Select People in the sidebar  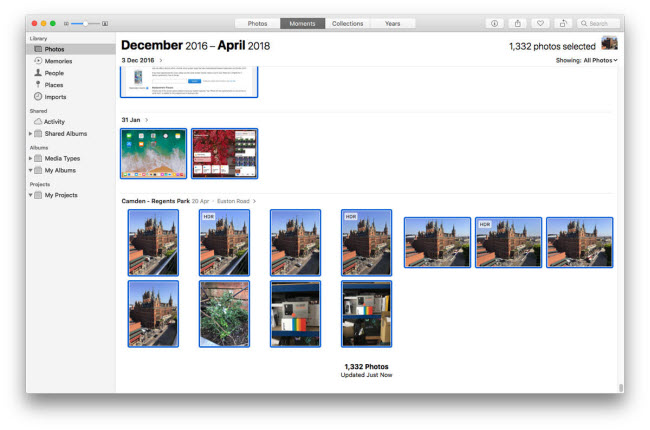(x=54, y=73)
